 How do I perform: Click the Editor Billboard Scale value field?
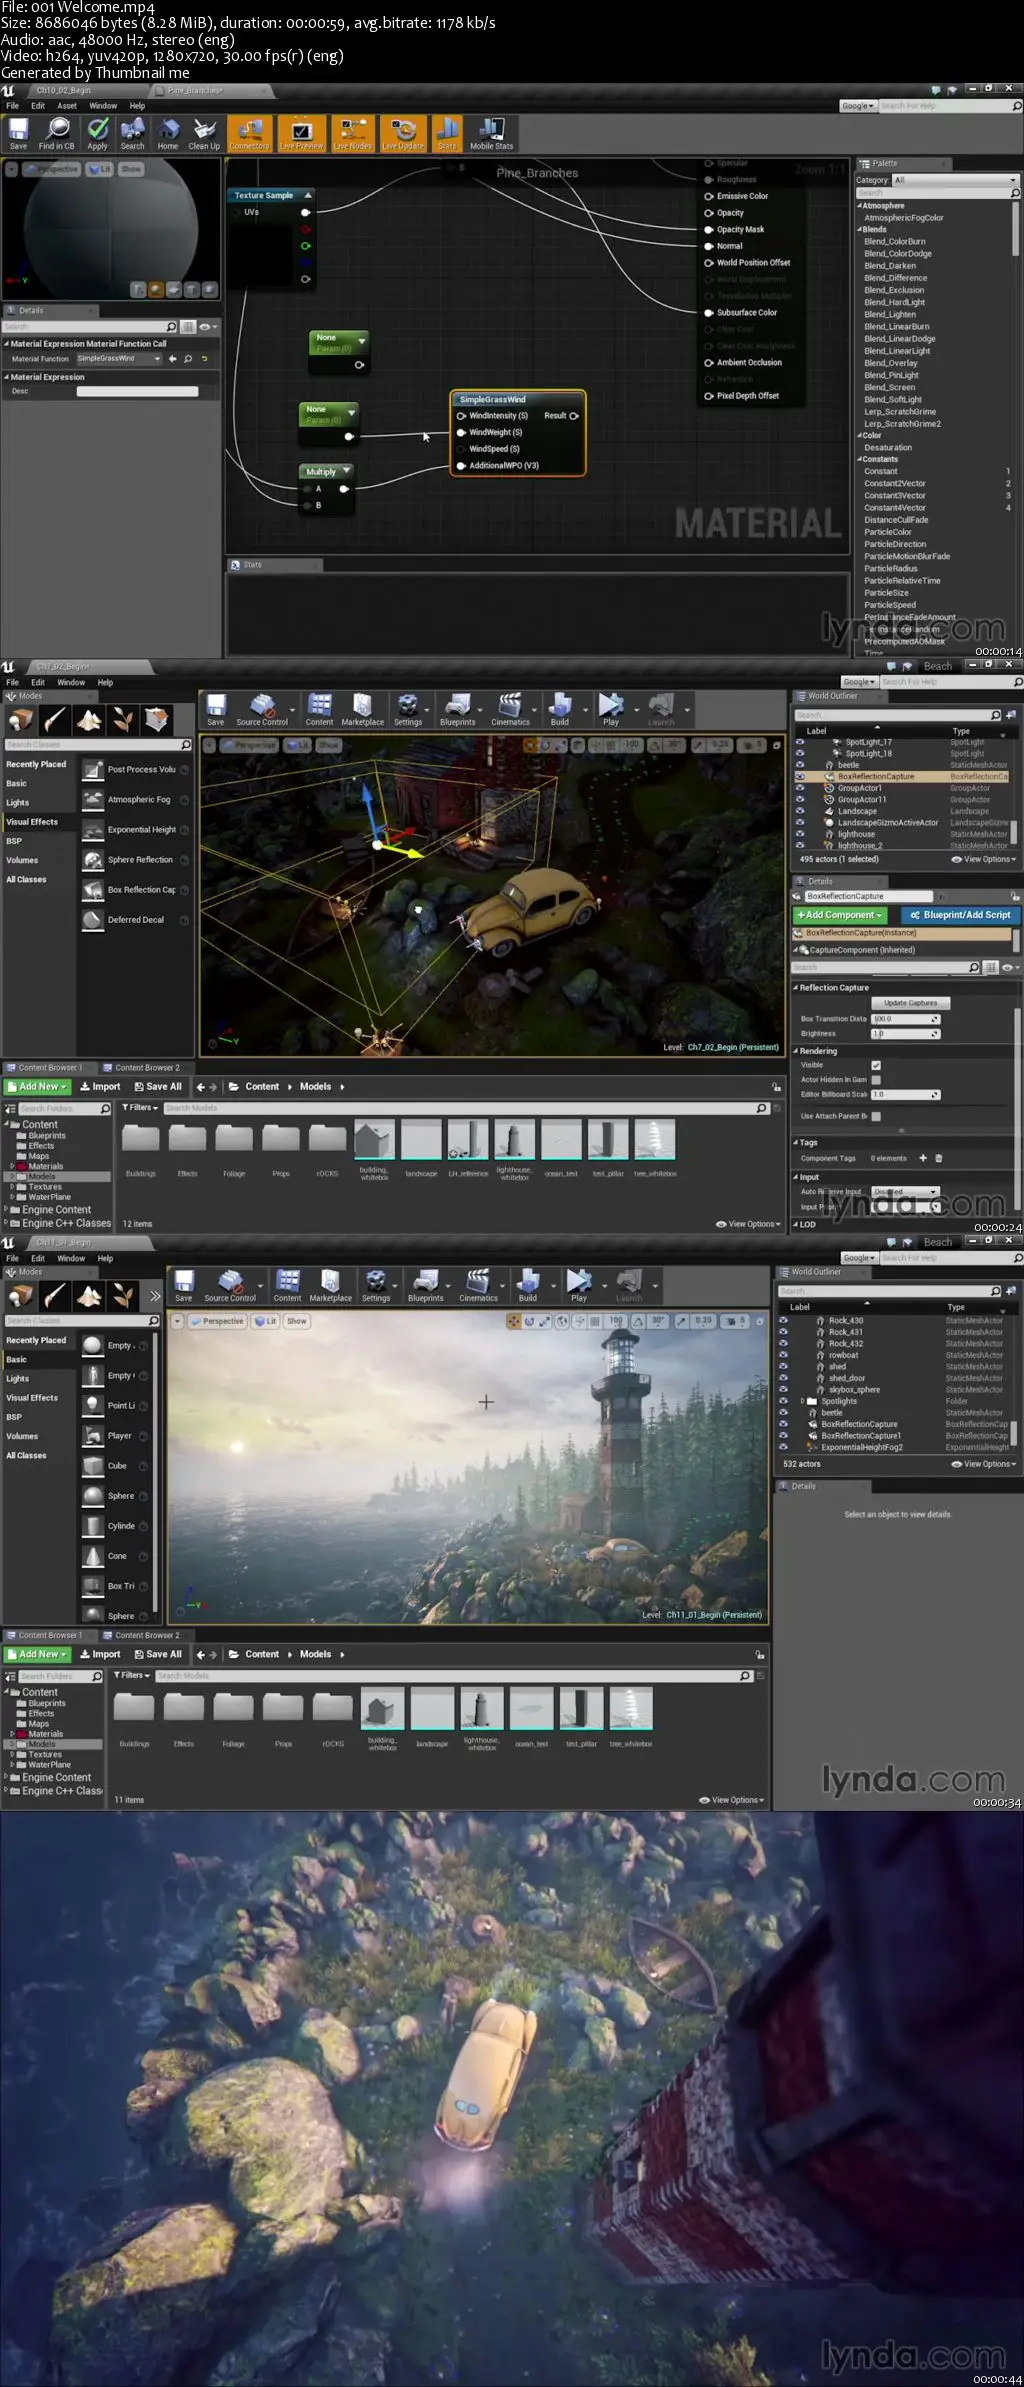tap(905, 1095)
